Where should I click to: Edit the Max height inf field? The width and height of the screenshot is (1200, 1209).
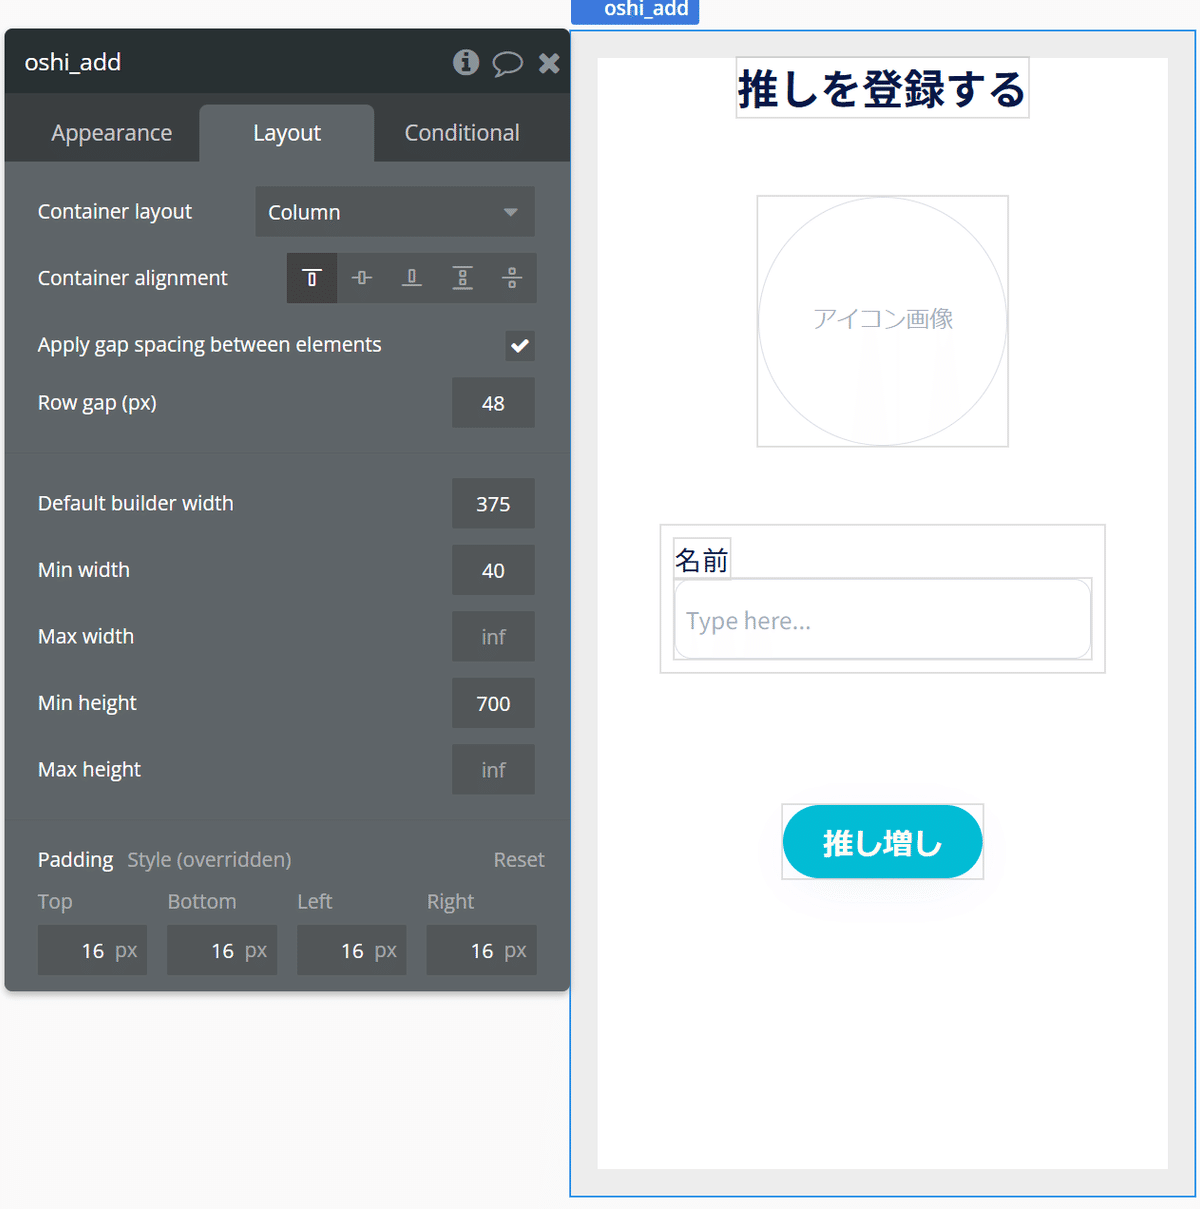tap(493, 770)
